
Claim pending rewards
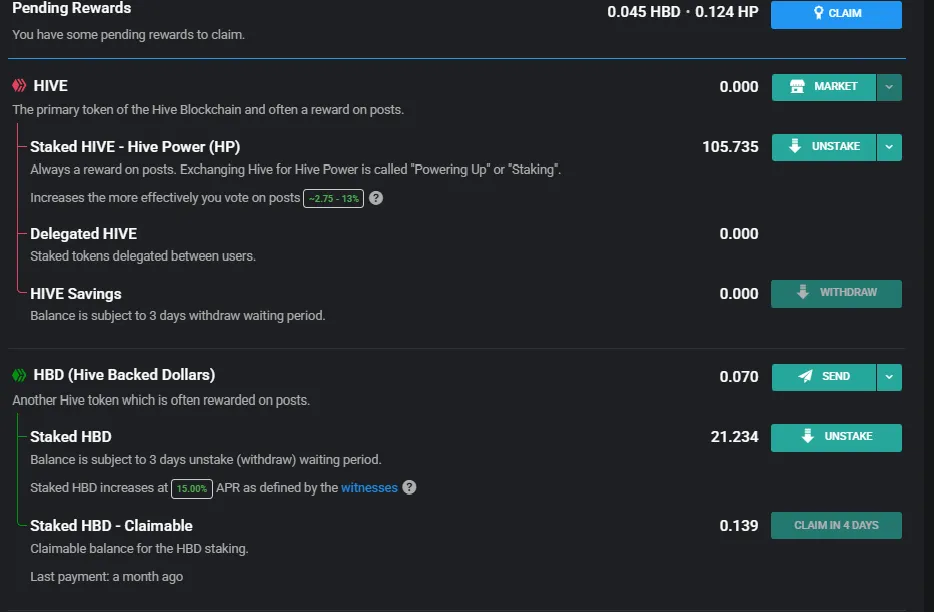pyautogui.click(x=836, y=14)
